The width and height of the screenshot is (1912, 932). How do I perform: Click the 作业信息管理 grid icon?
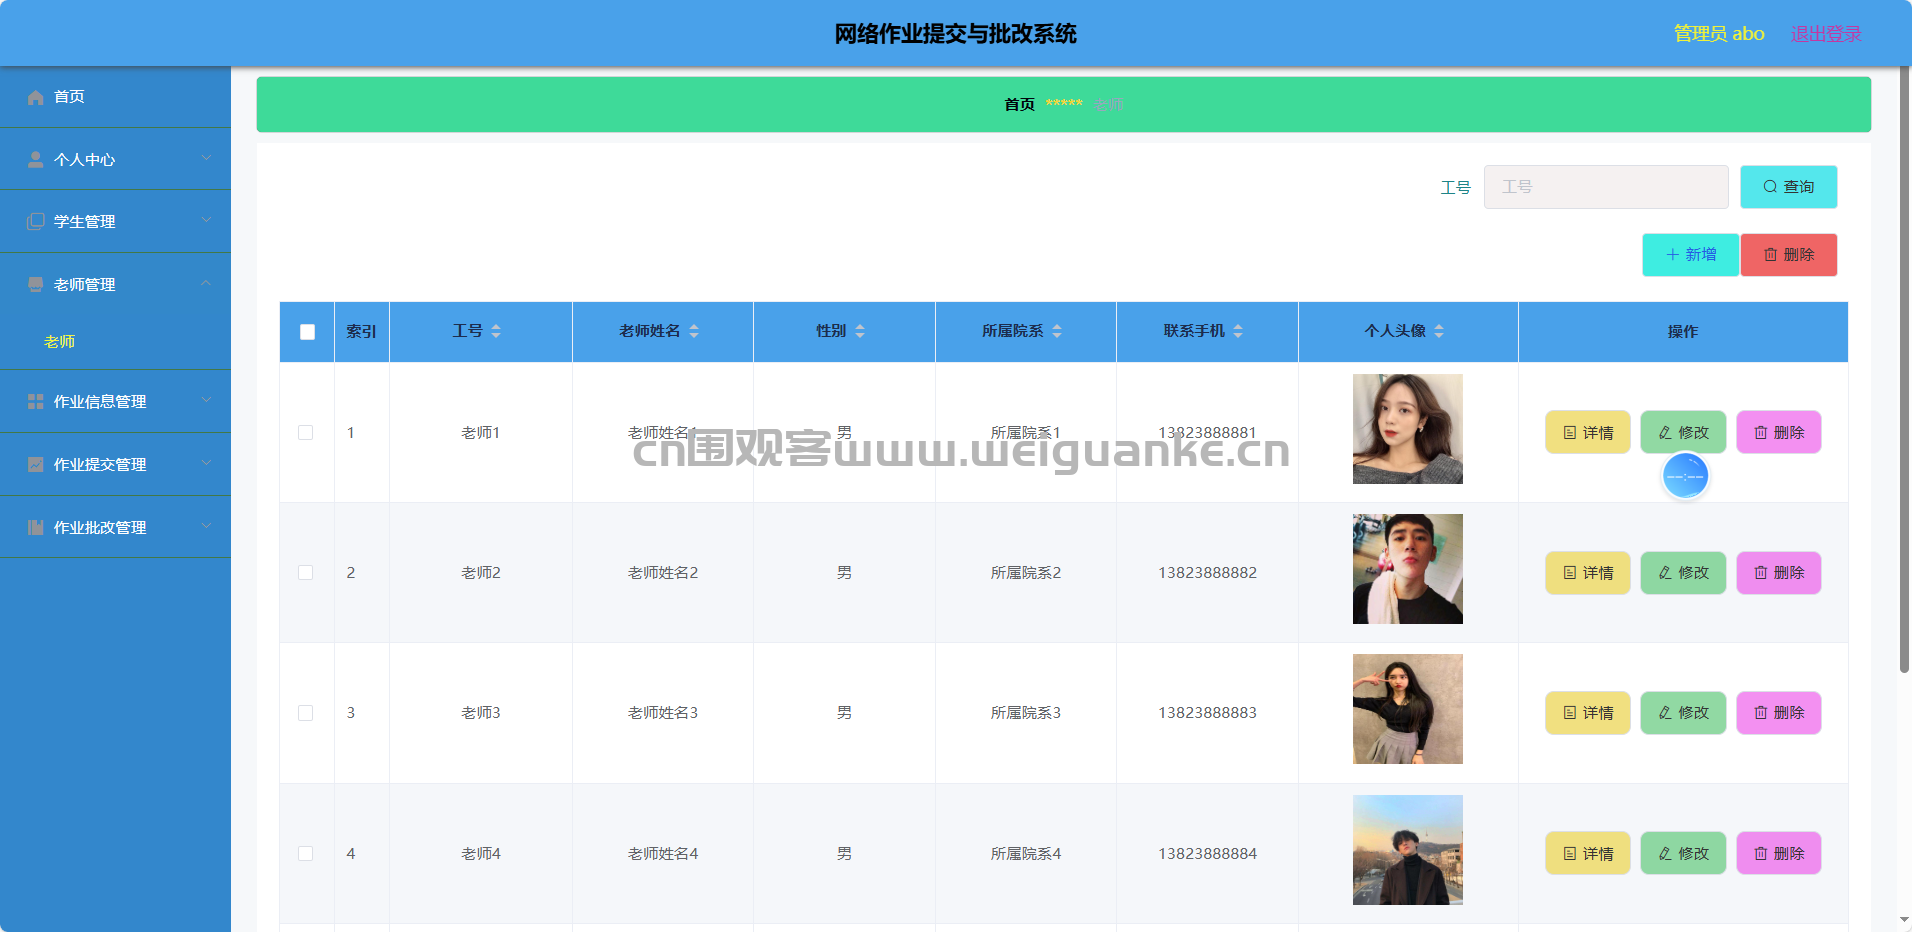pos(36,402)
